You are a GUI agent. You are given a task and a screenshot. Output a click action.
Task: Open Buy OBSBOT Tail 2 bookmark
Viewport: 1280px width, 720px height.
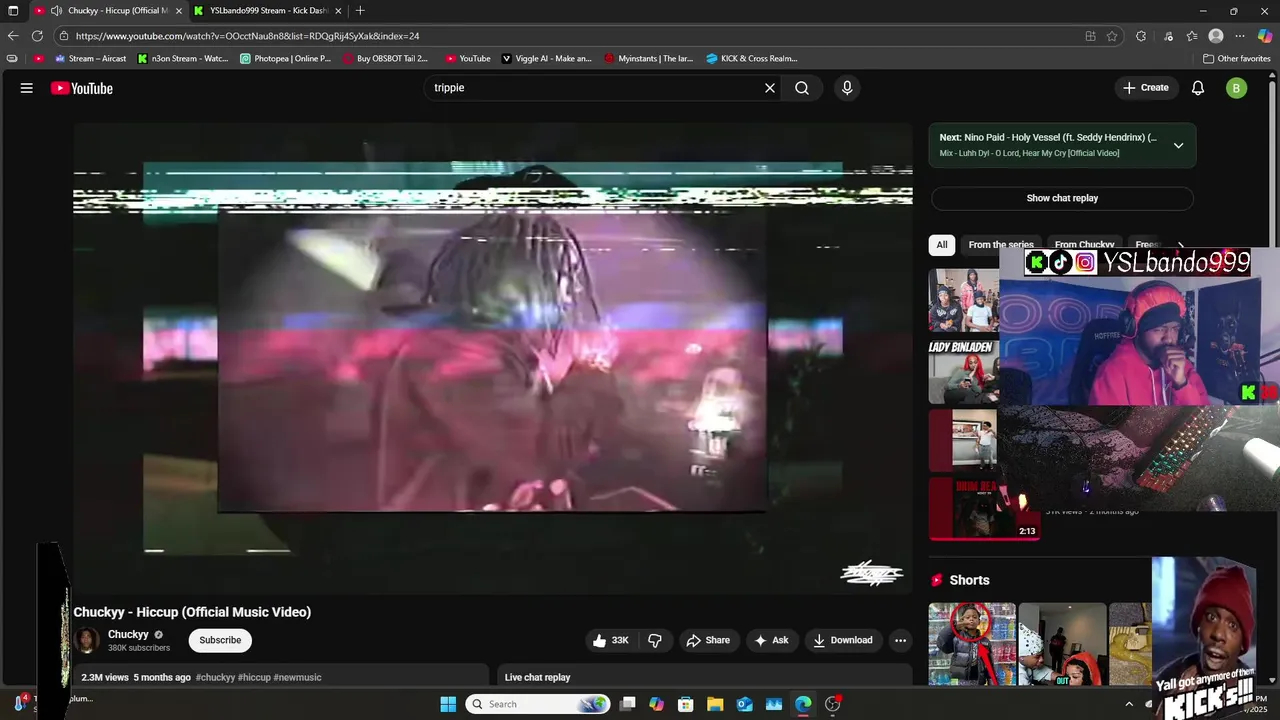tap(385, 58)
